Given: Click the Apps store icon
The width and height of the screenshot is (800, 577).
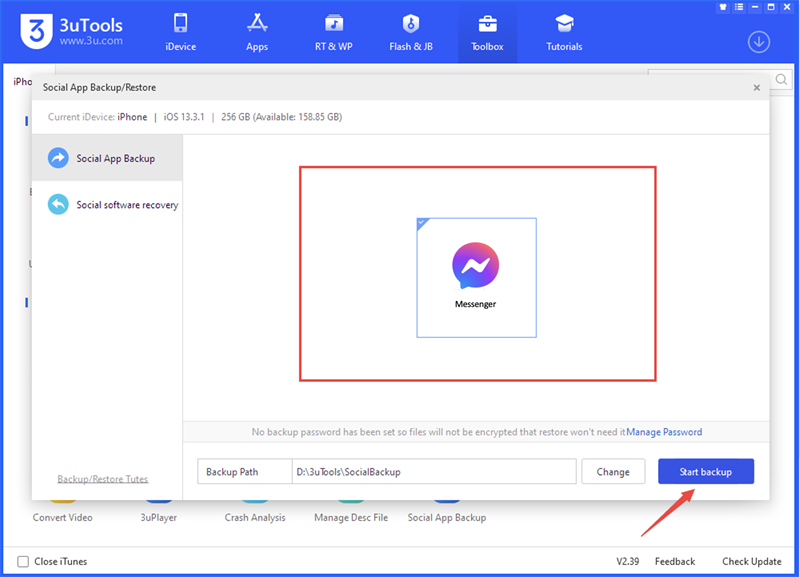Looking at the screenshot, I should [x=257, y=23].
